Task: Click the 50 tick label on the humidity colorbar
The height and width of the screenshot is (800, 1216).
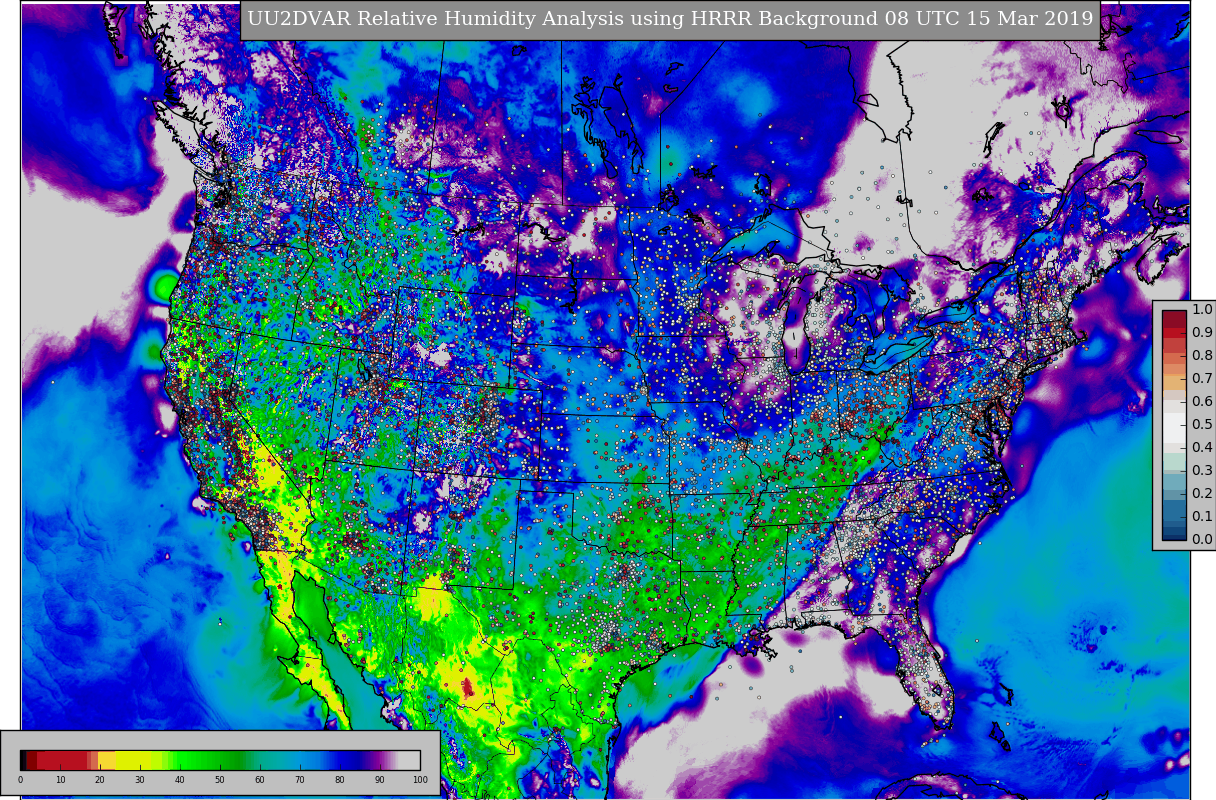Action: point(220,779)
